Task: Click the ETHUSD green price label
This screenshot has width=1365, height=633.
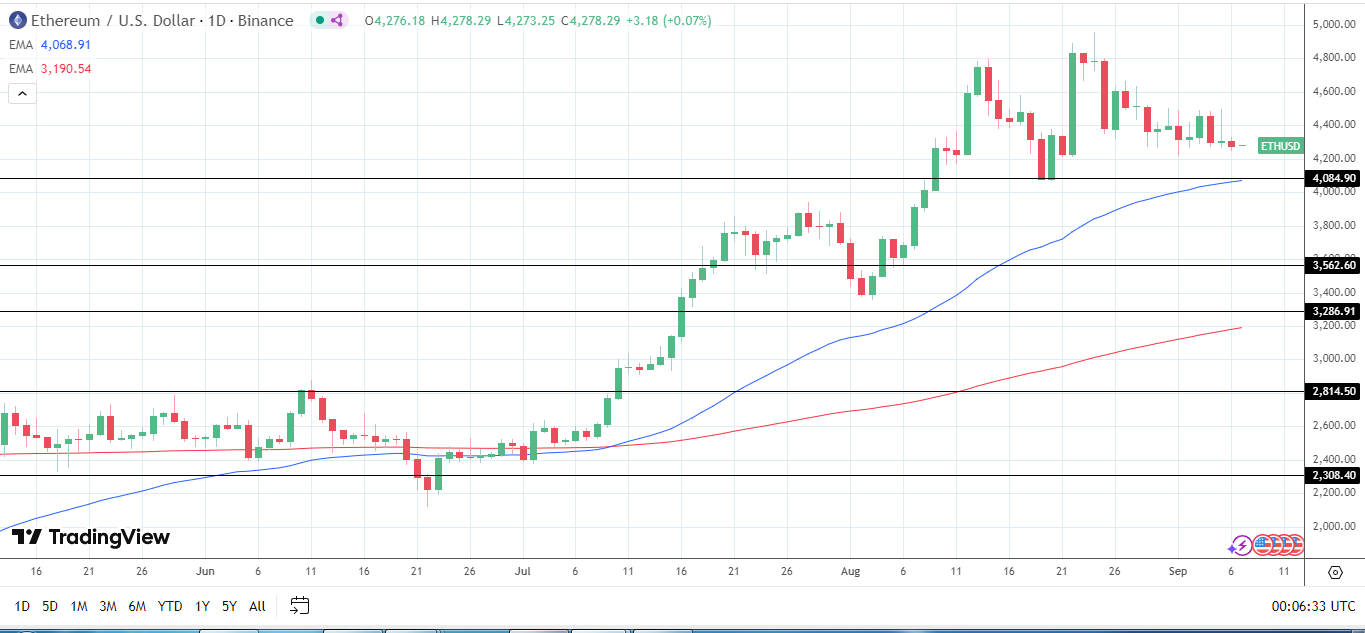Action: (1281, 146)
